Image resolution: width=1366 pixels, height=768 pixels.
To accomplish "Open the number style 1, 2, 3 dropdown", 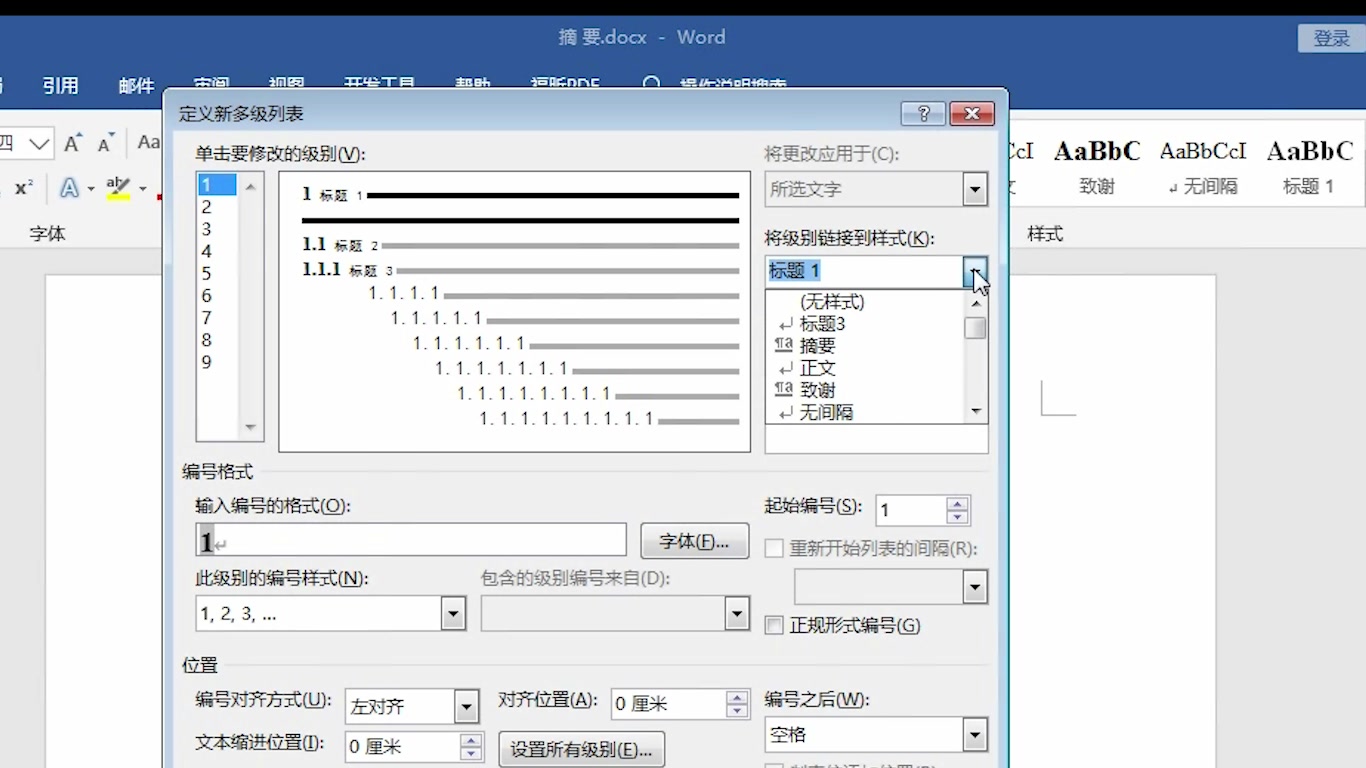I will pos(453,613).
